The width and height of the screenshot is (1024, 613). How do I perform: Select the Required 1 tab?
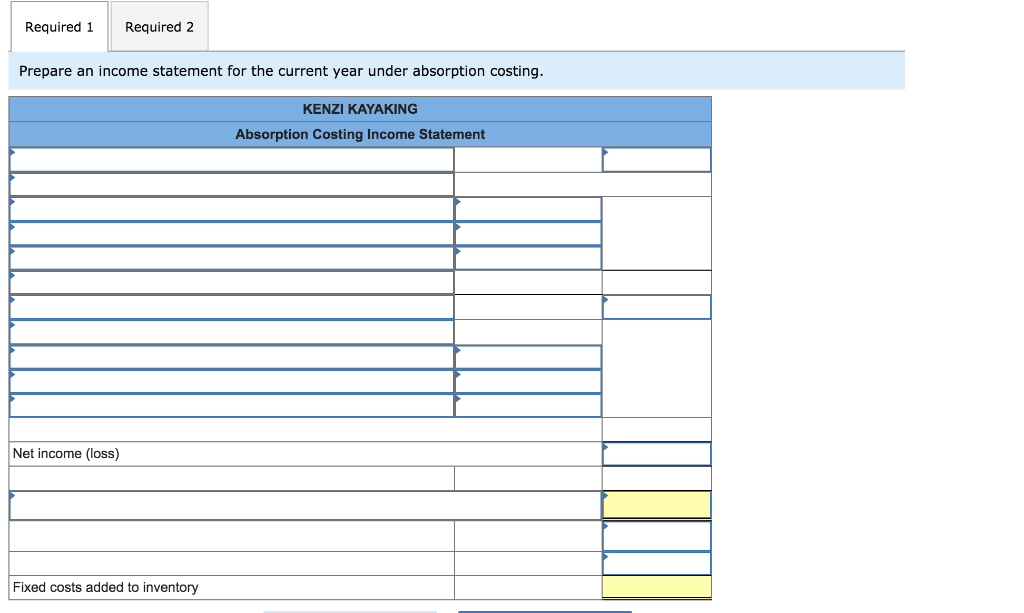click(58, 27)
